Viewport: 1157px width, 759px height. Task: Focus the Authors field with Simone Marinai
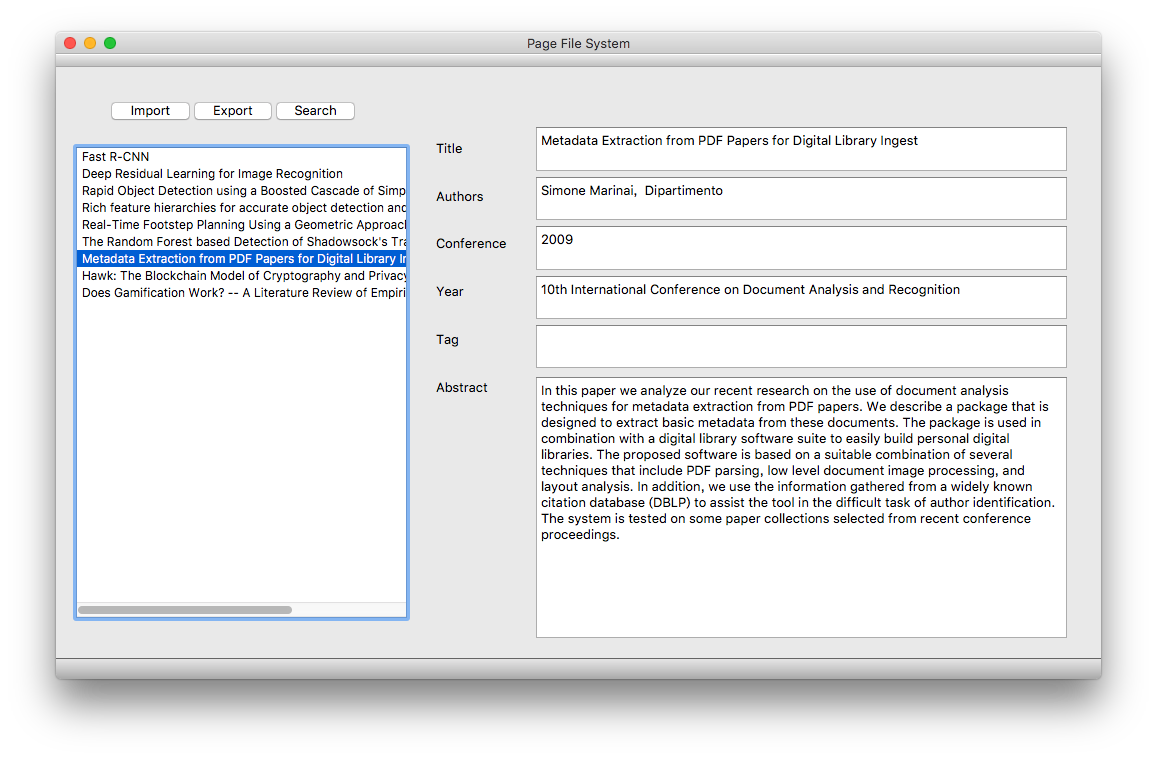(x=801, y=198)
